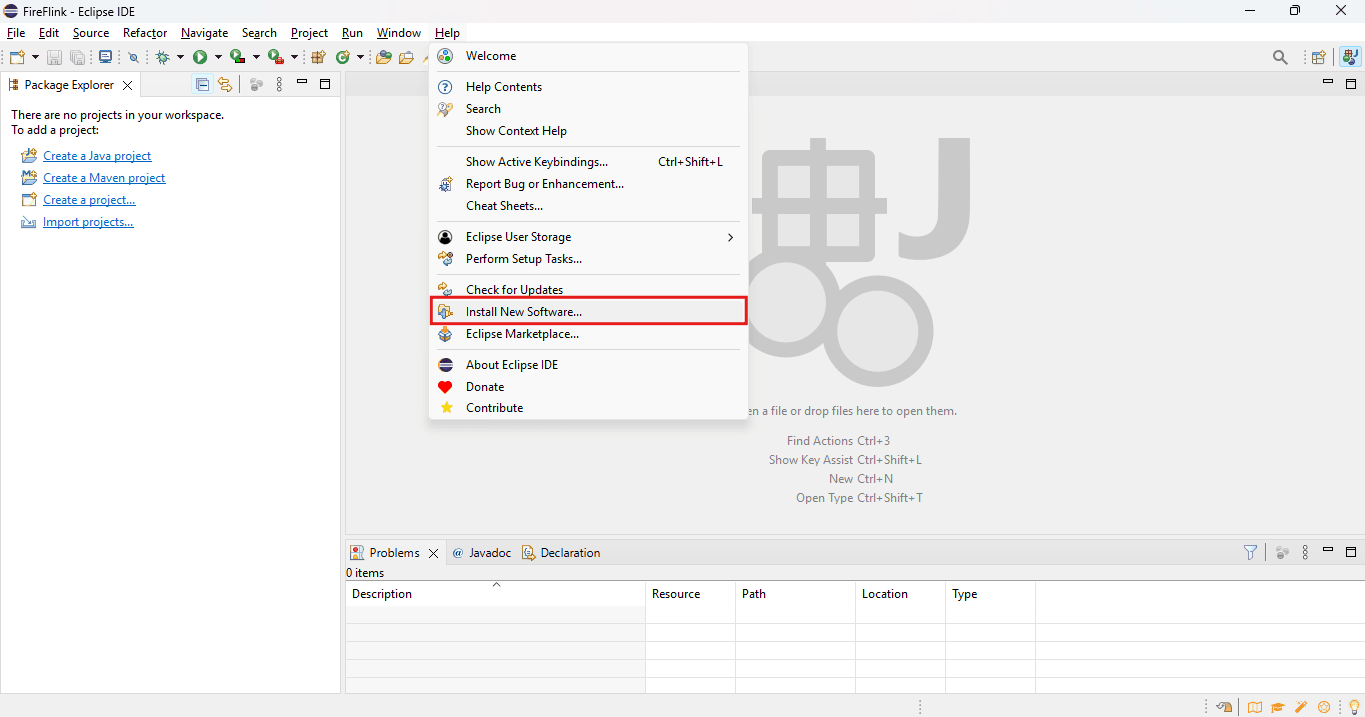The image size is (1365, 717).
Task: Click Check for Updates menu item
Action: (588, 290)
